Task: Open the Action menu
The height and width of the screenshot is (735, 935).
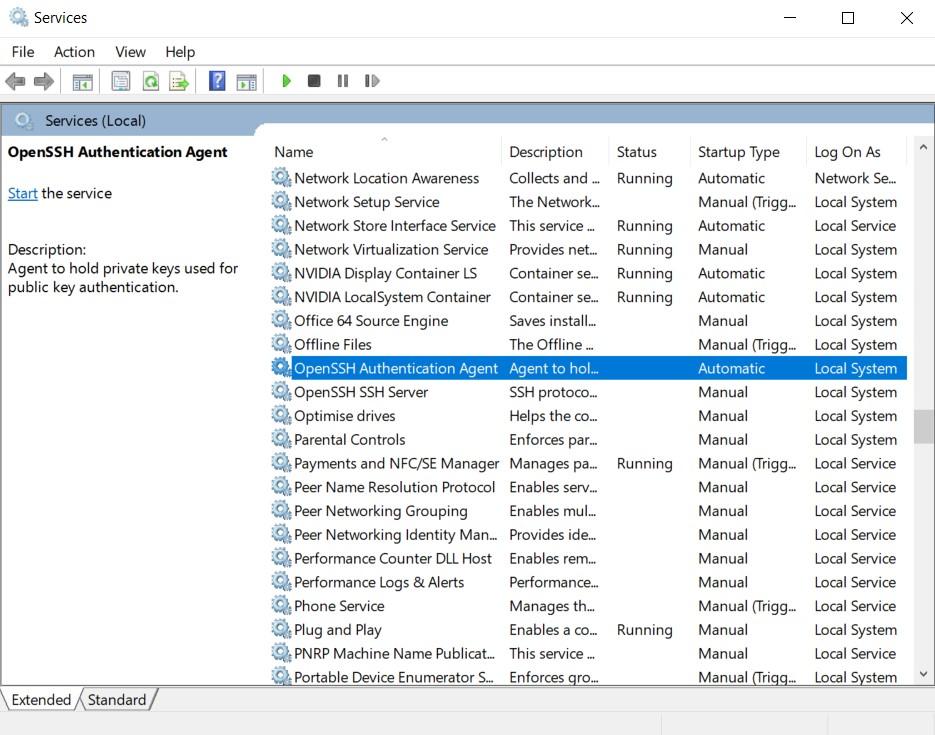Action: click(74, 51)
